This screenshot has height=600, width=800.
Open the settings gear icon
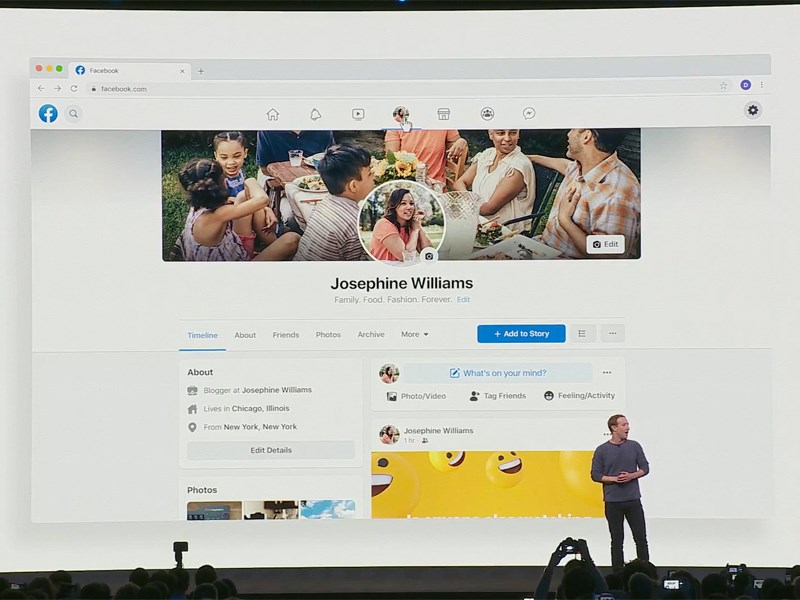pos(753,110)
